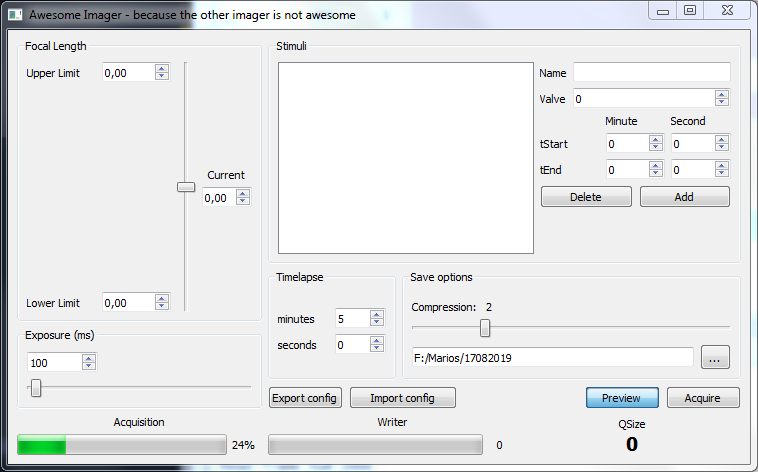Click the Lower Limit value field
The height and width of the screenshot is (472, 758).
(x=129, y=303)
